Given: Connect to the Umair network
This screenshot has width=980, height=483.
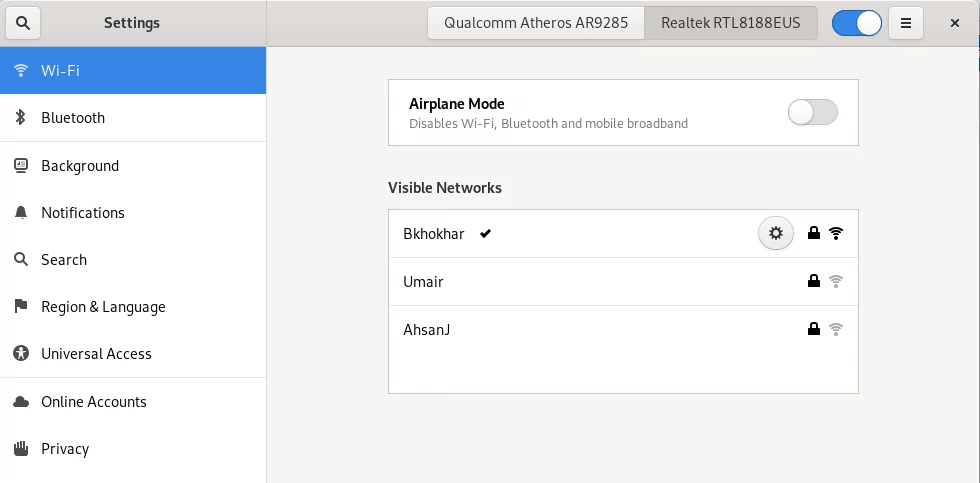Looking at the screenshot, I should (623, 281).
